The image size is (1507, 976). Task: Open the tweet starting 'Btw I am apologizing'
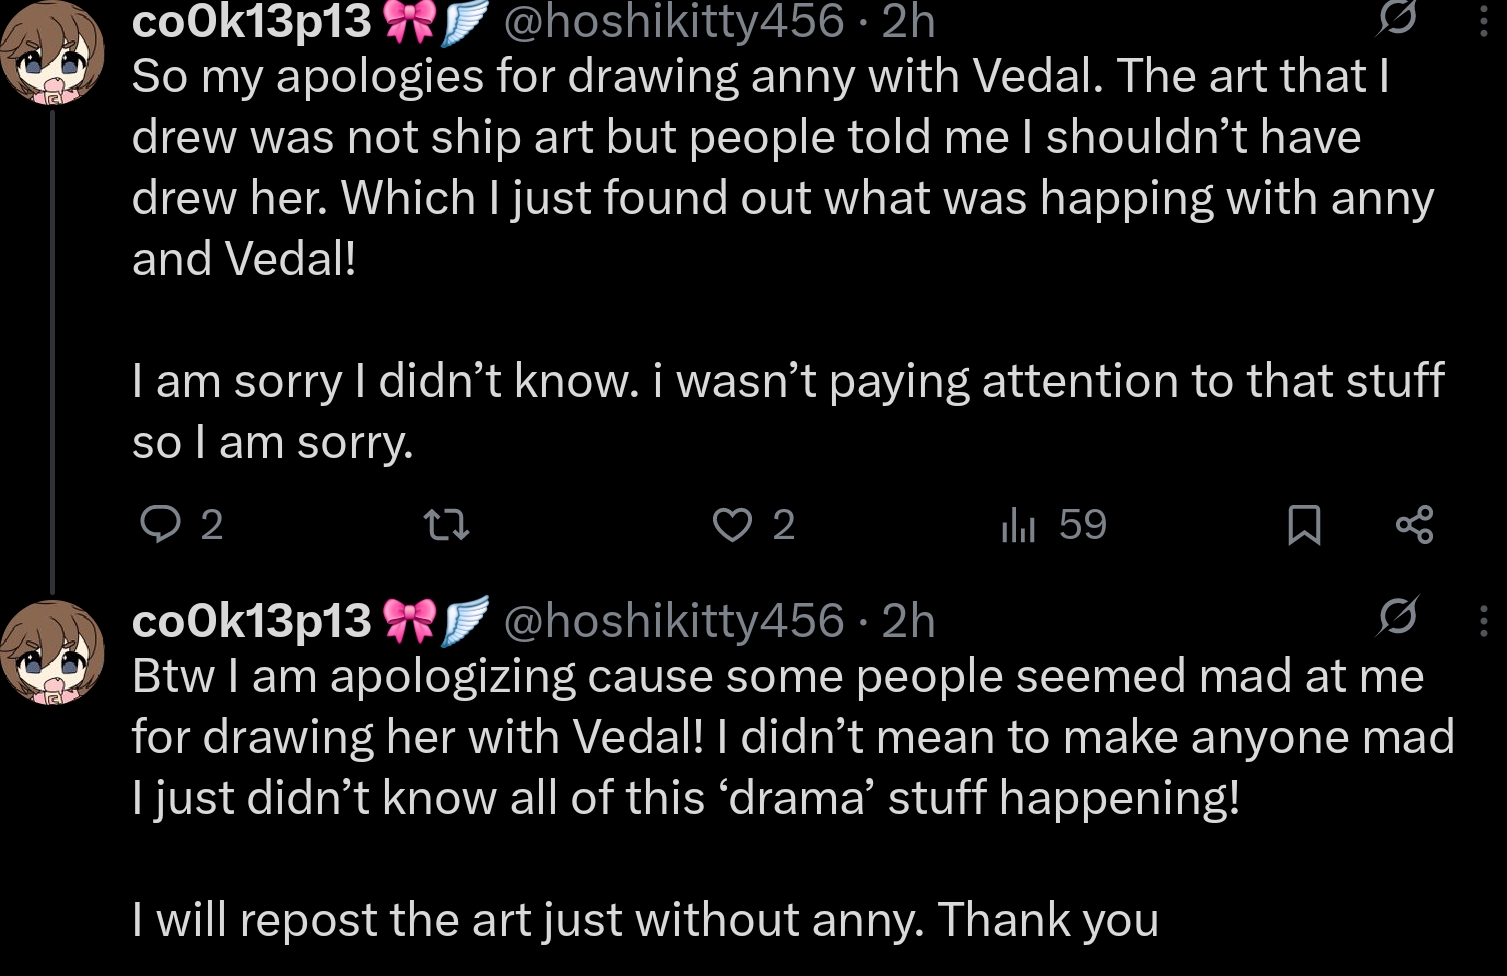point(760,737)
